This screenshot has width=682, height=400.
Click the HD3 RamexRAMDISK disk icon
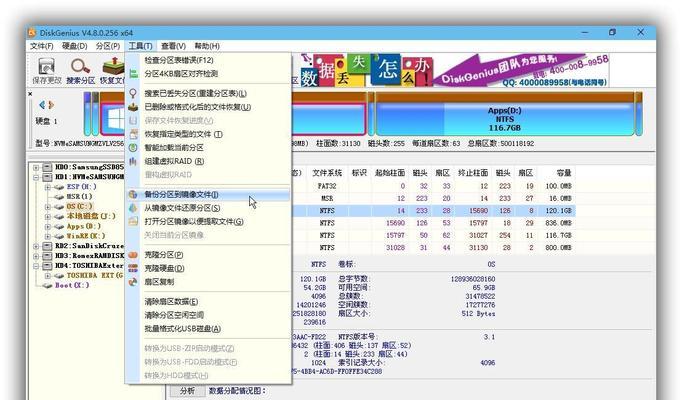click(x=47, y=256)
